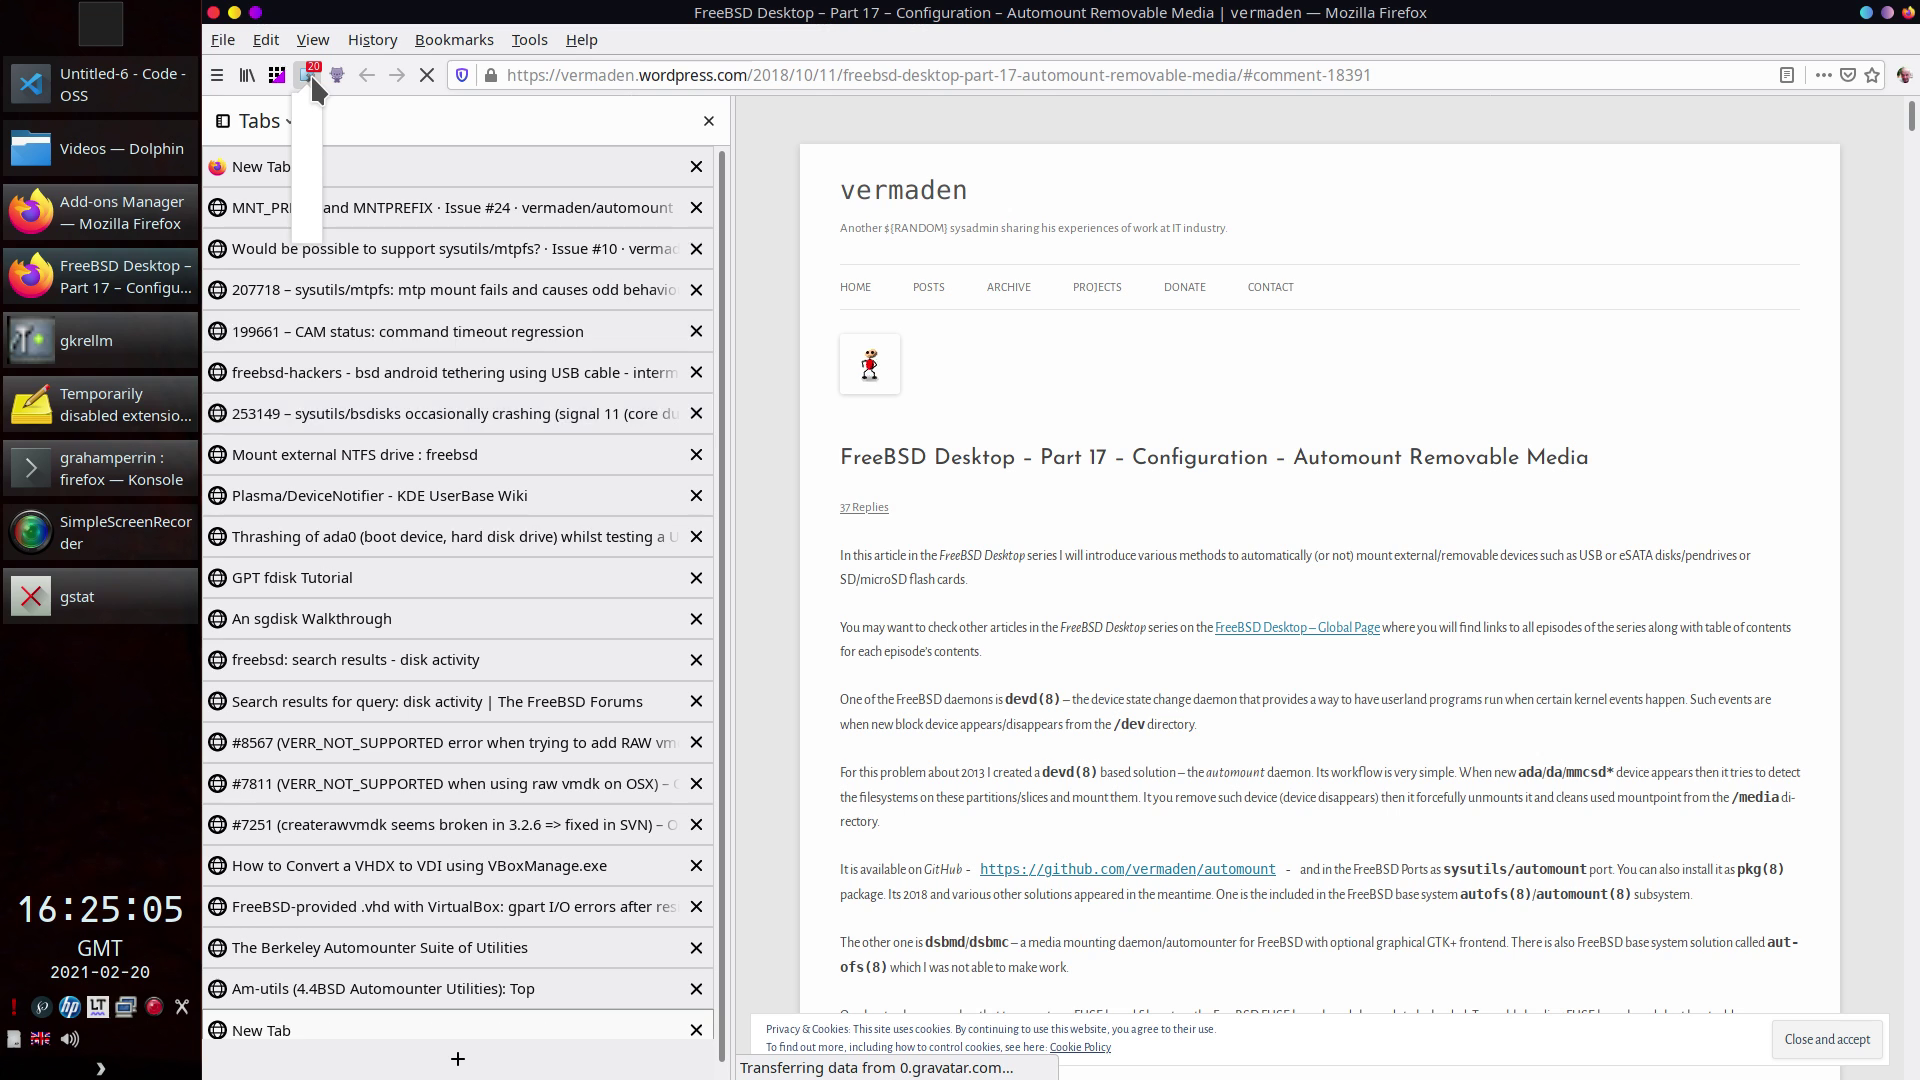Close the Am-utils Automounter Utilities tab

pyautogui.click(x=696, y=989)
